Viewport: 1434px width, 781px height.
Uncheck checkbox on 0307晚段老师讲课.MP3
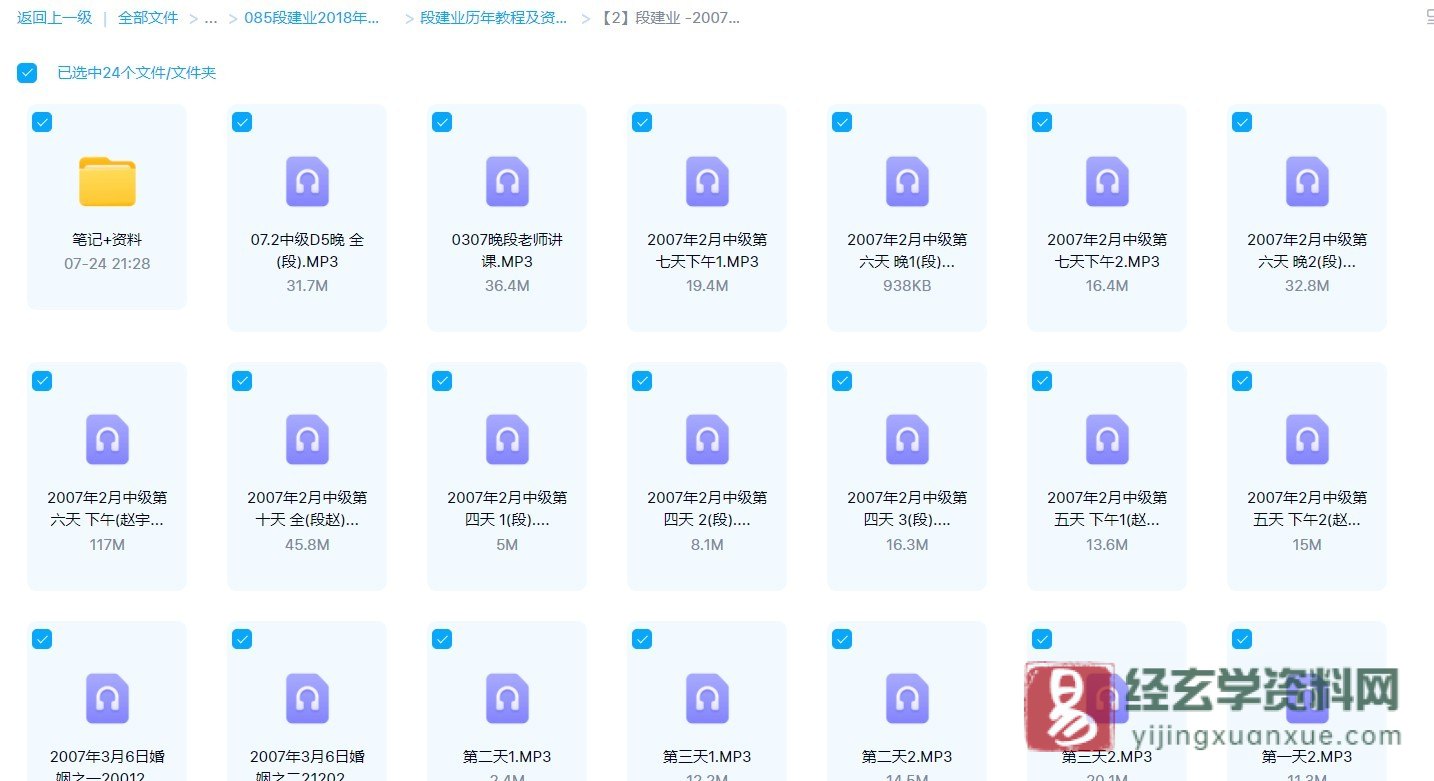[442, 122]
